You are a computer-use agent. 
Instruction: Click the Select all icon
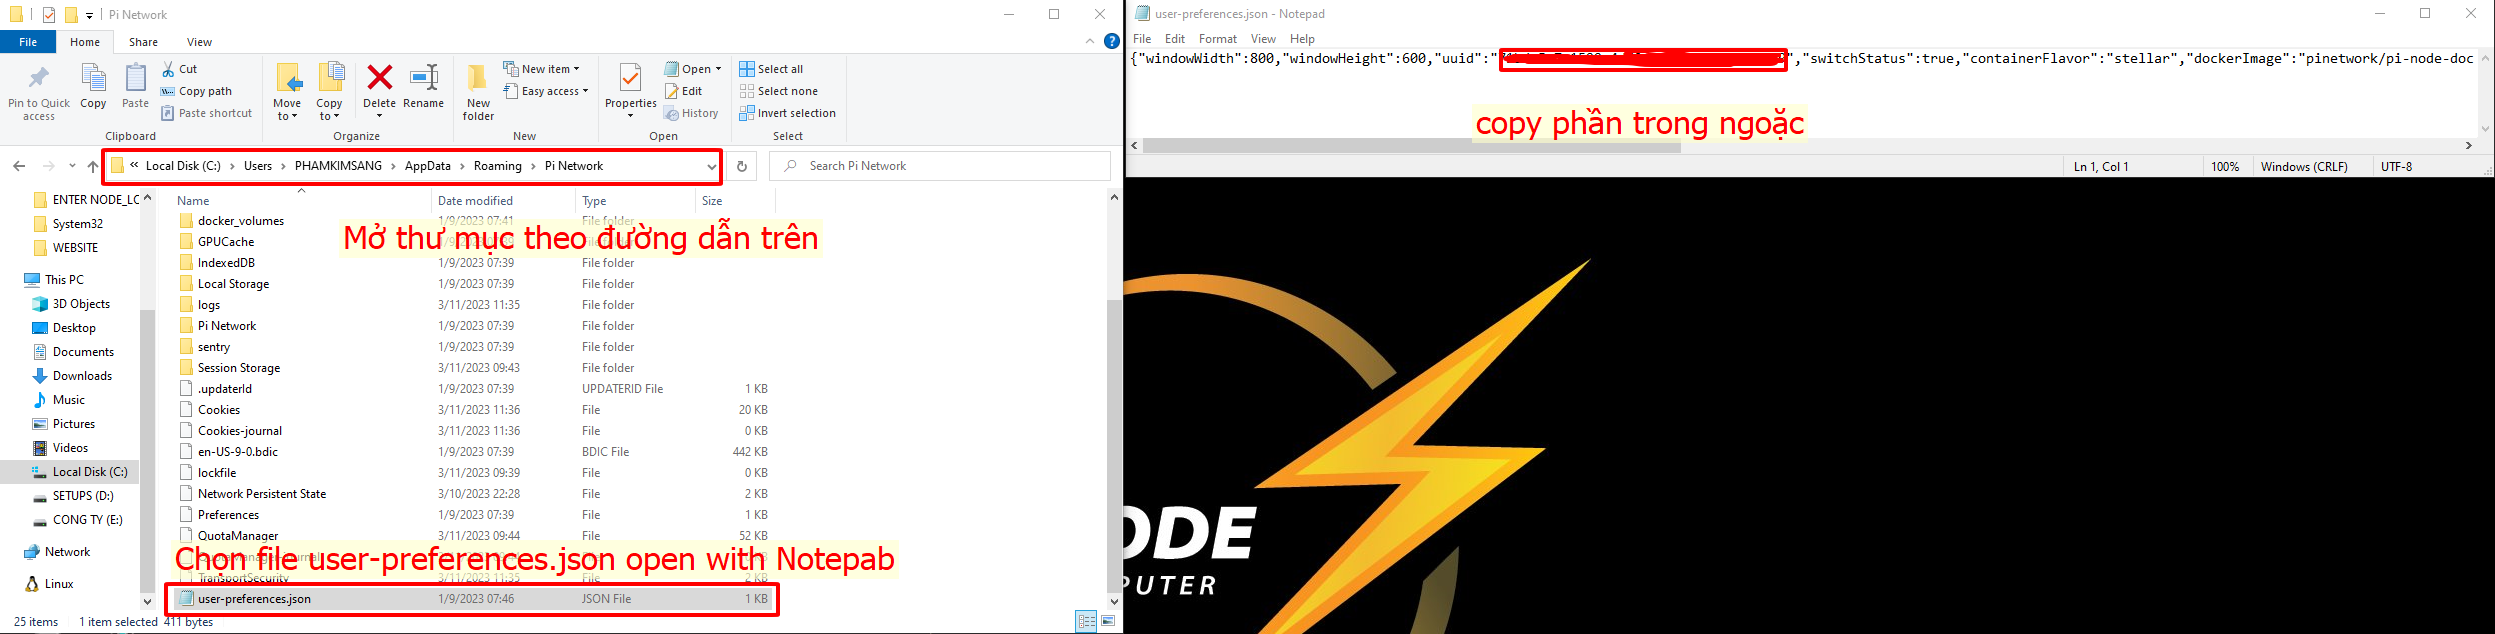coord(747,69)
